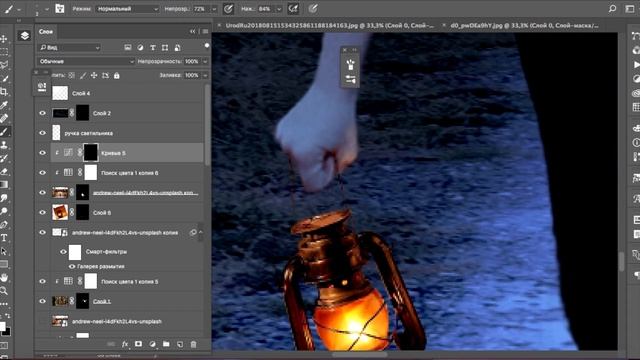Screen dimensions: 640x360
Task: Filter layers by shape type
Action: pyautogui.click(x=165, y=48)
